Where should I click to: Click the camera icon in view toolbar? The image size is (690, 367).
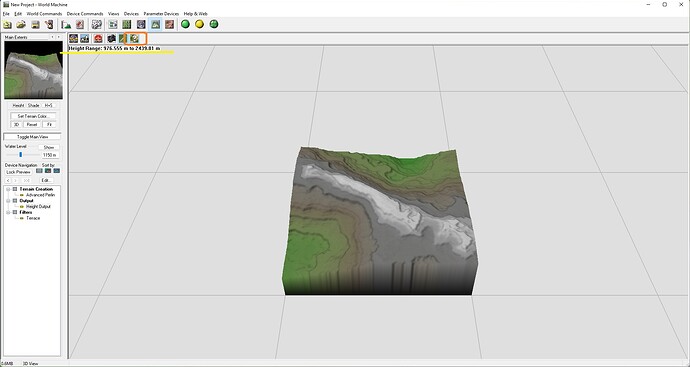pyautogui.click(x=111, y=39)
